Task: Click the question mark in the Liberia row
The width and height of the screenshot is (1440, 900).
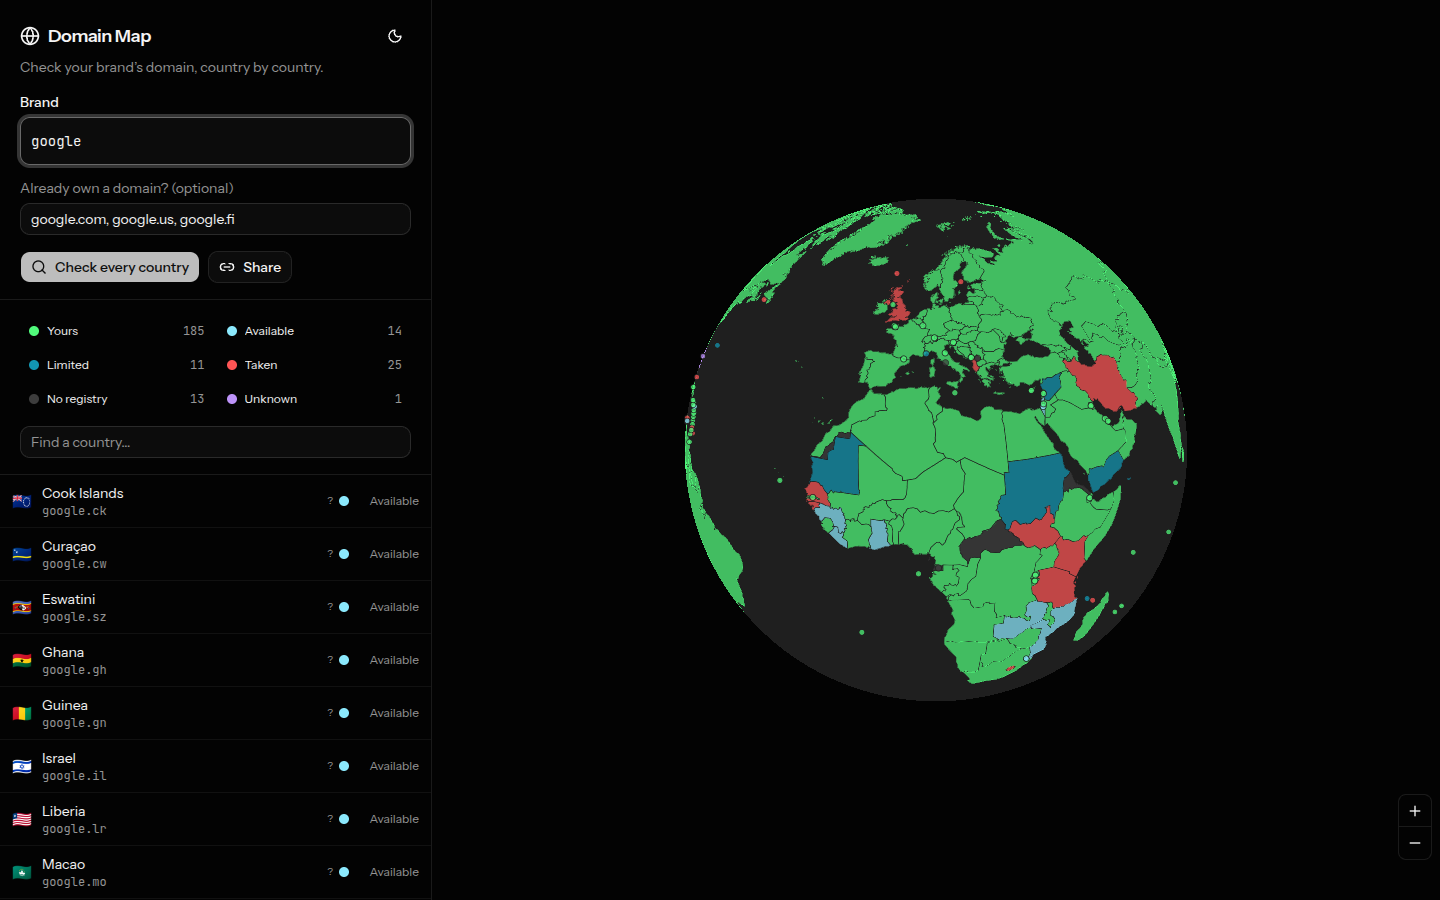Action: pos(330,819)
